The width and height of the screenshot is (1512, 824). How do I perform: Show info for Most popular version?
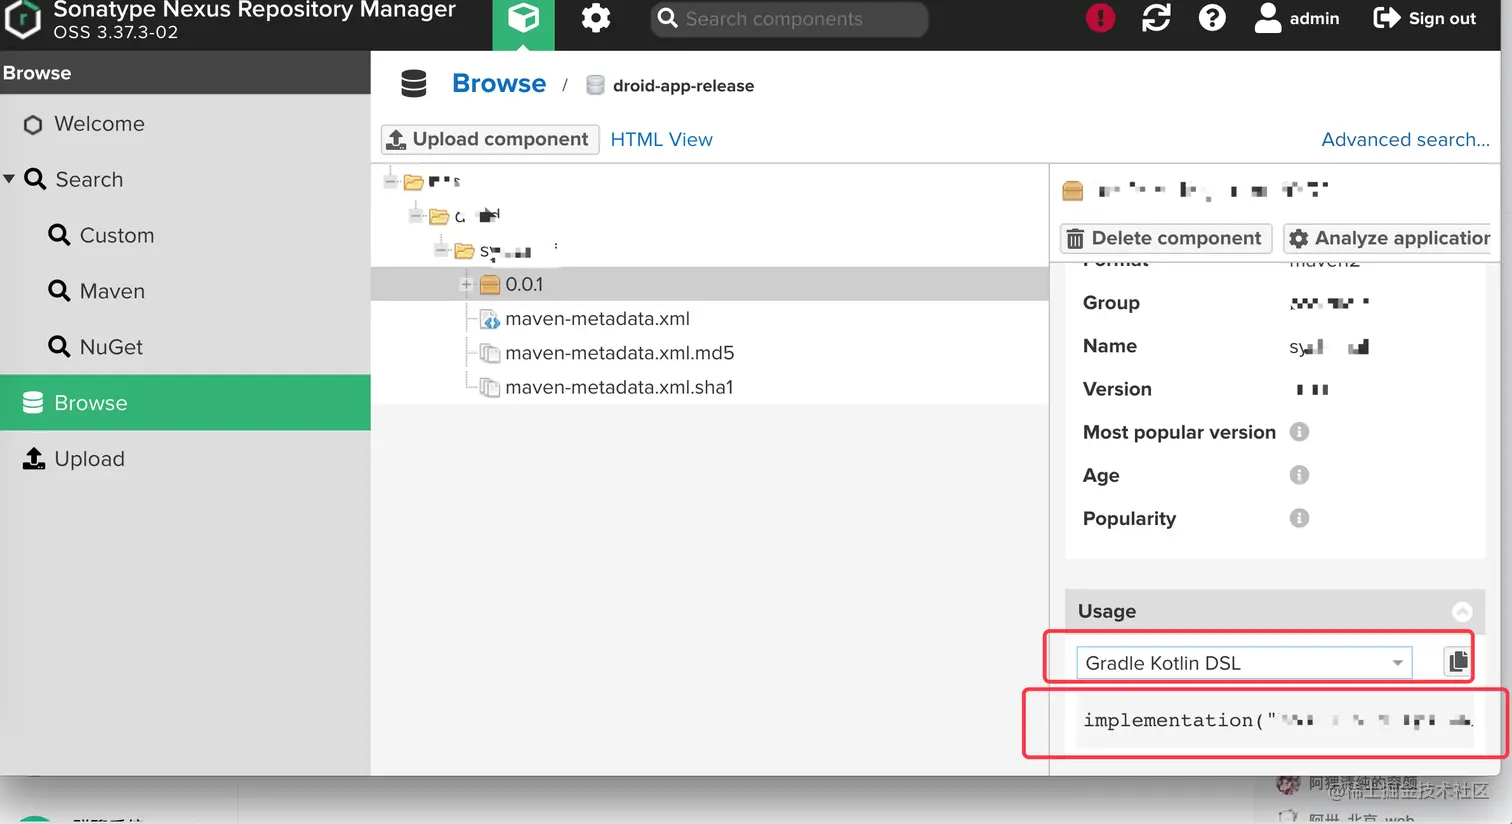pos(1299,432)
